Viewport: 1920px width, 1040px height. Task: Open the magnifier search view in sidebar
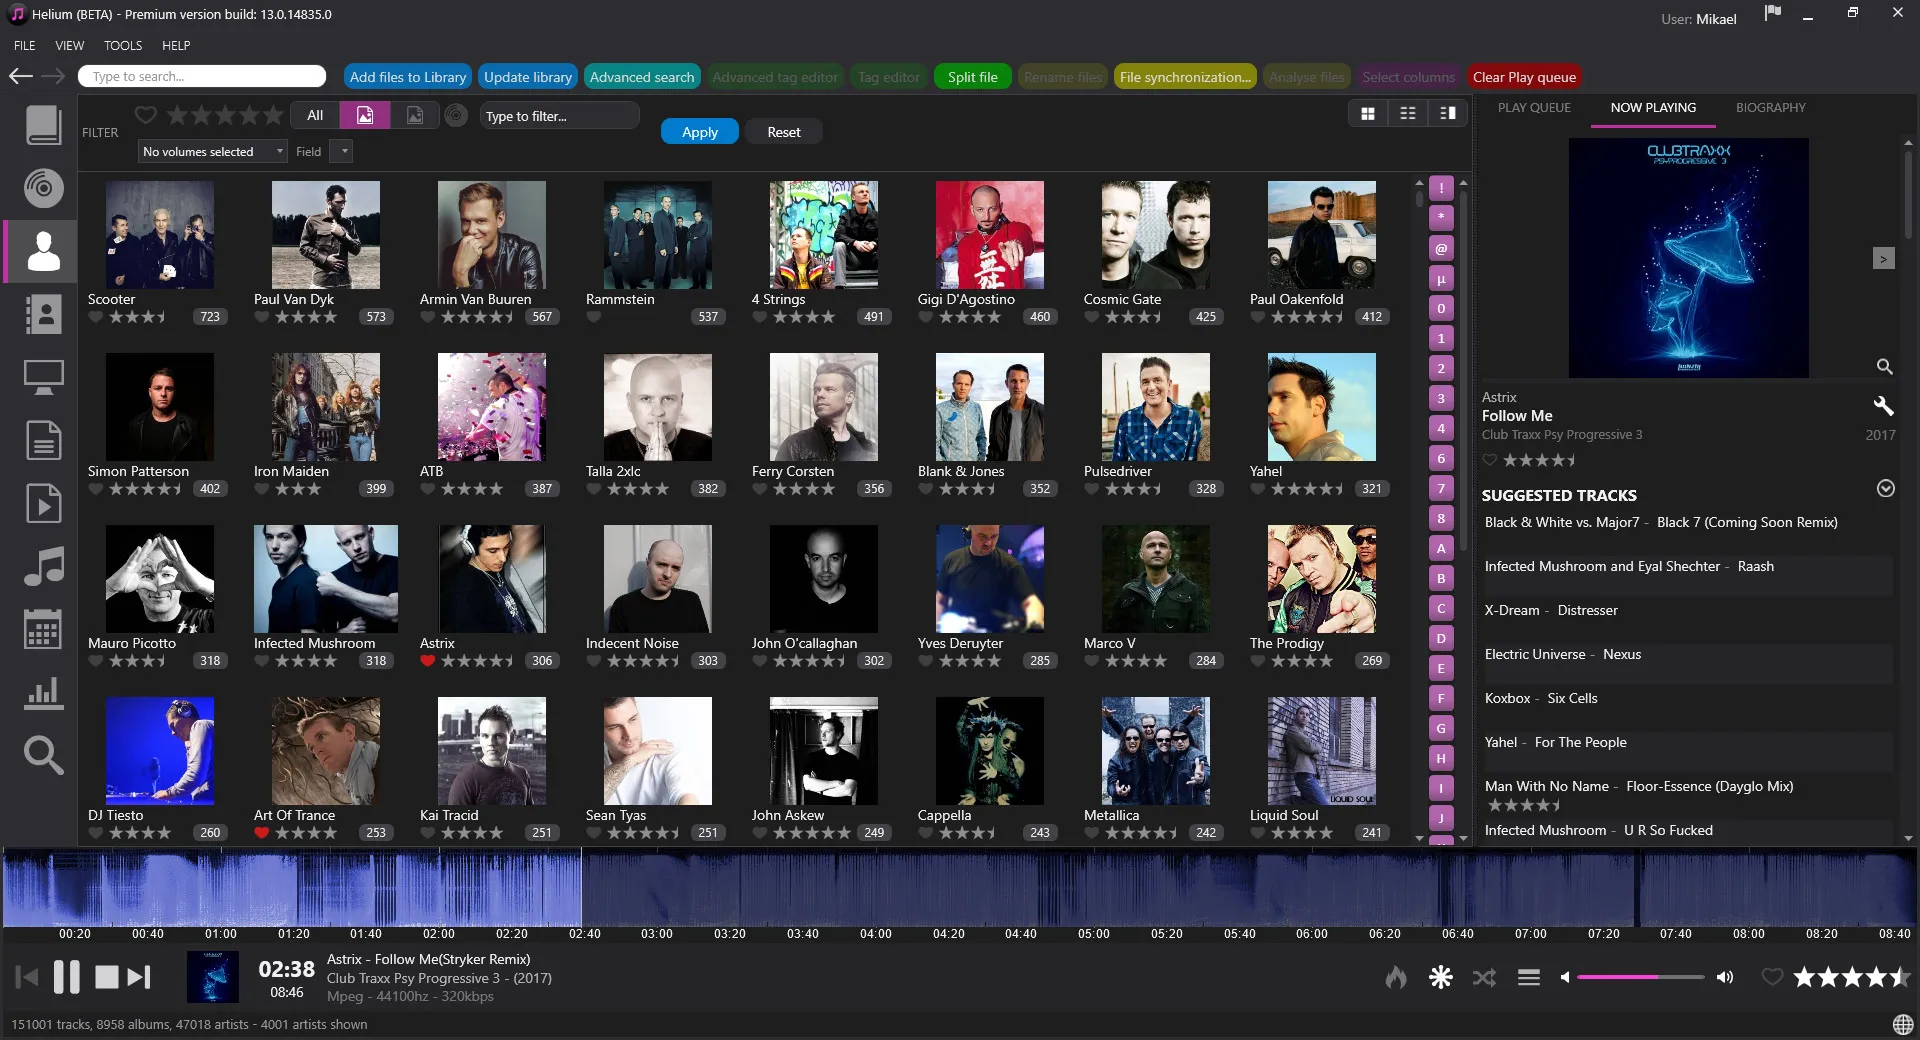tap(43, 755)
